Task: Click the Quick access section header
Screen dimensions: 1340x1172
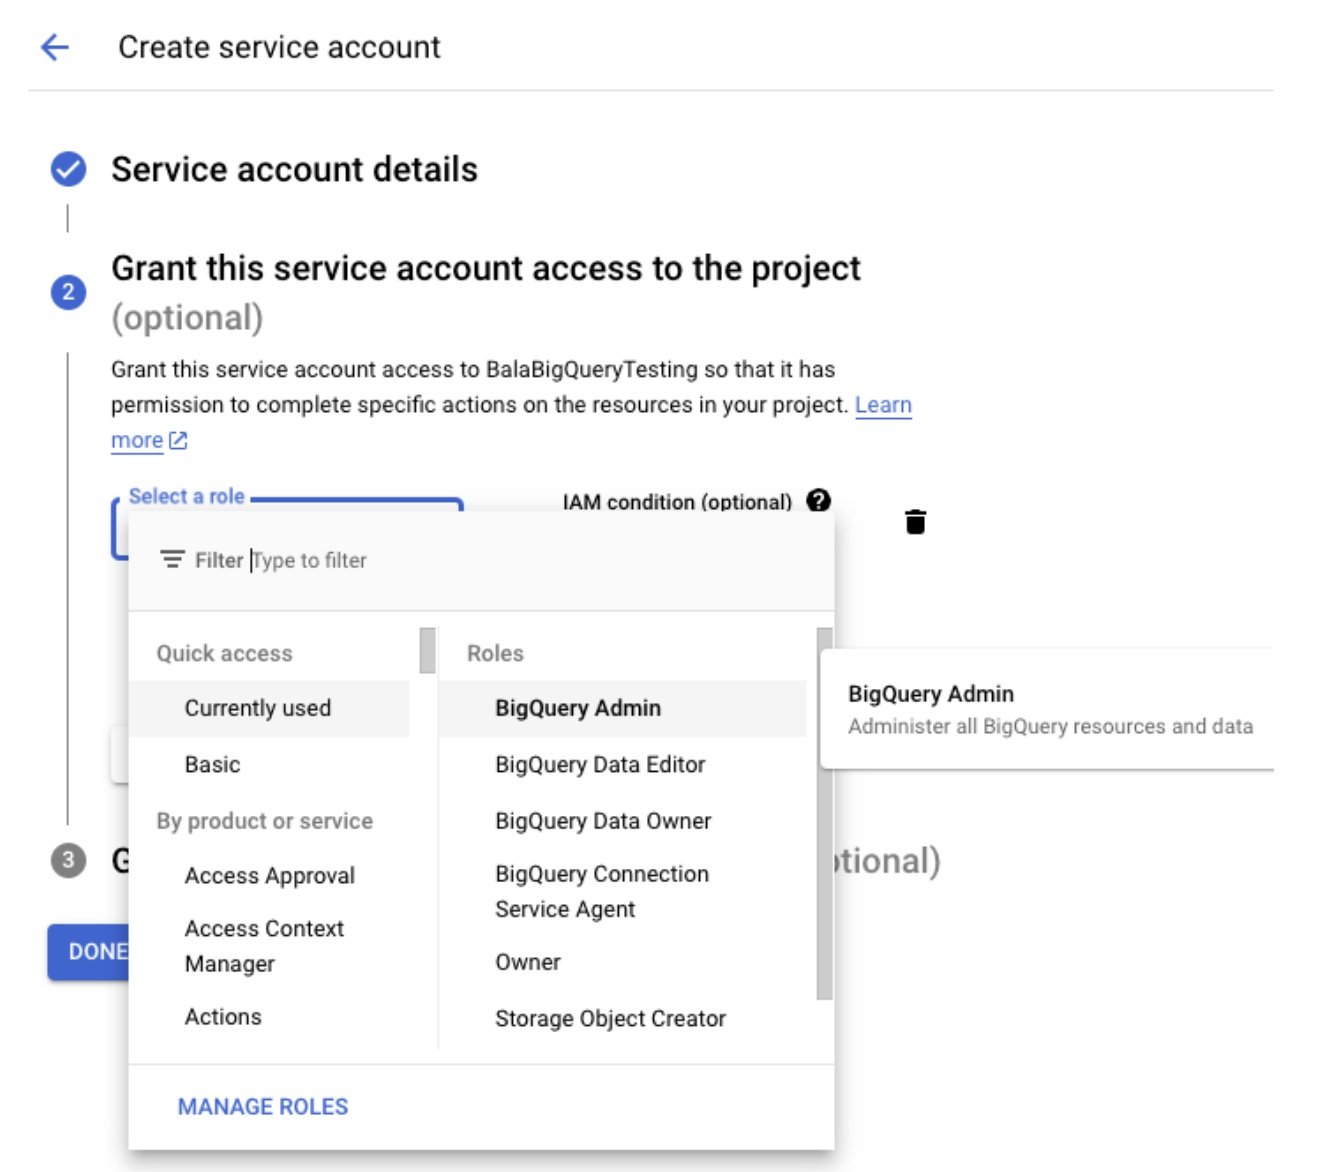Action: point(224,653)
